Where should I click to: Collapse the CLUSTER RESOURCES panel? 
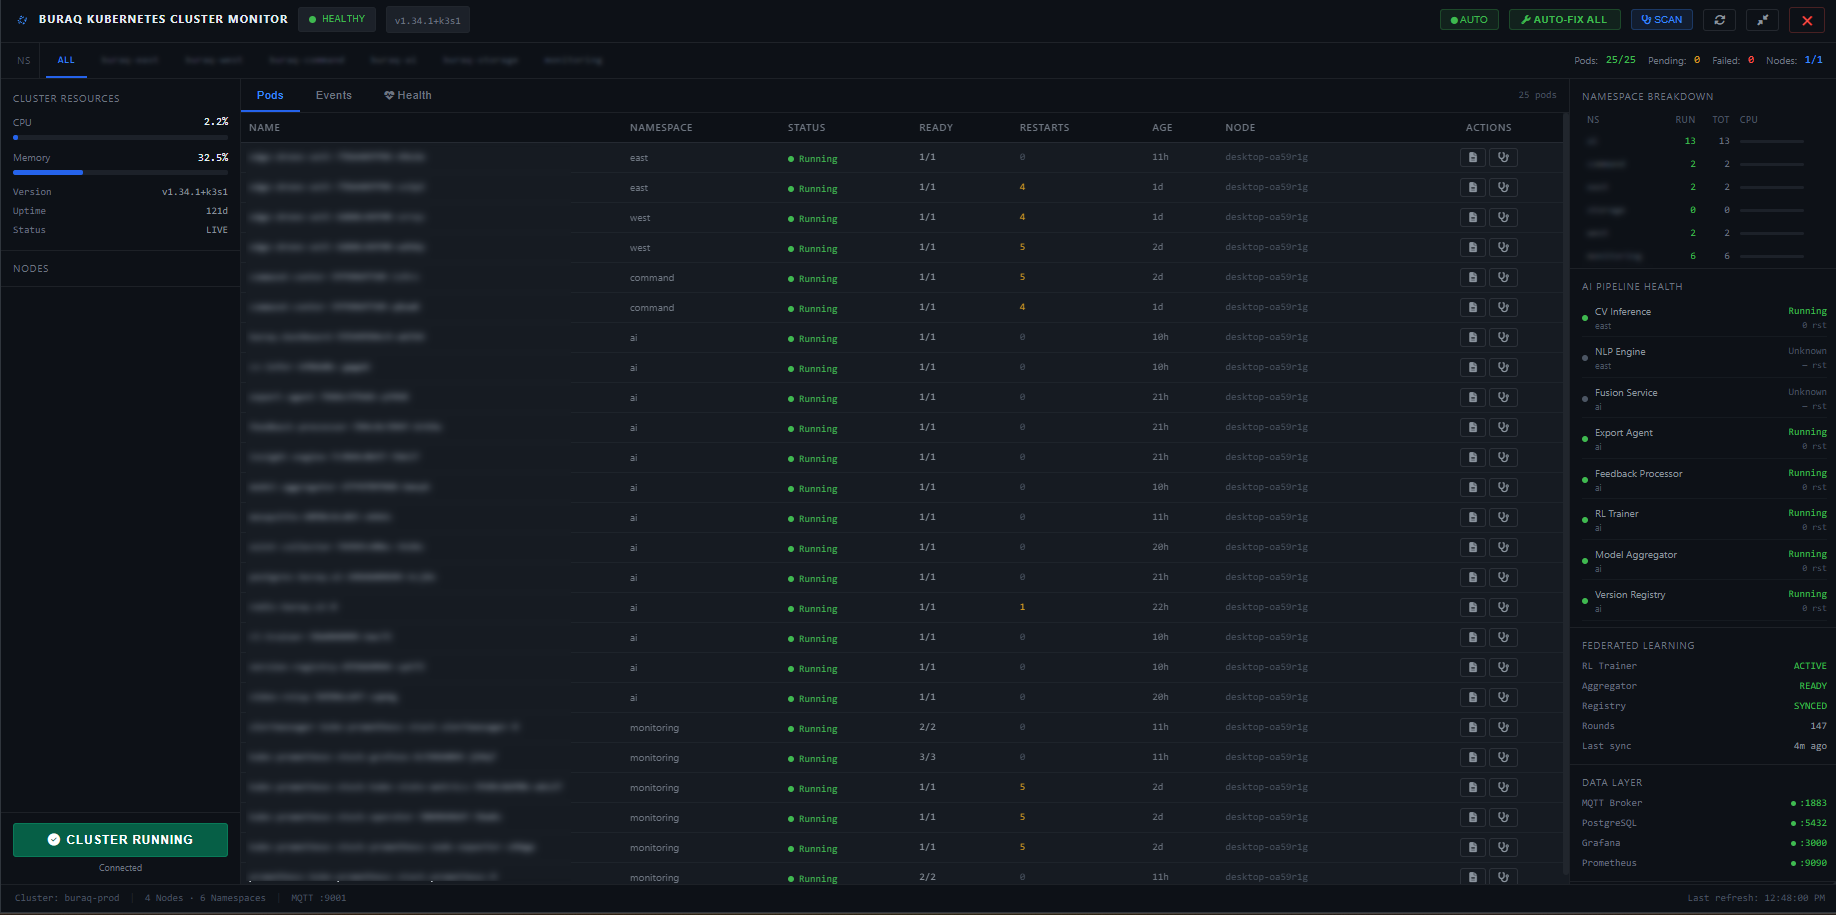tap(65, 98)
